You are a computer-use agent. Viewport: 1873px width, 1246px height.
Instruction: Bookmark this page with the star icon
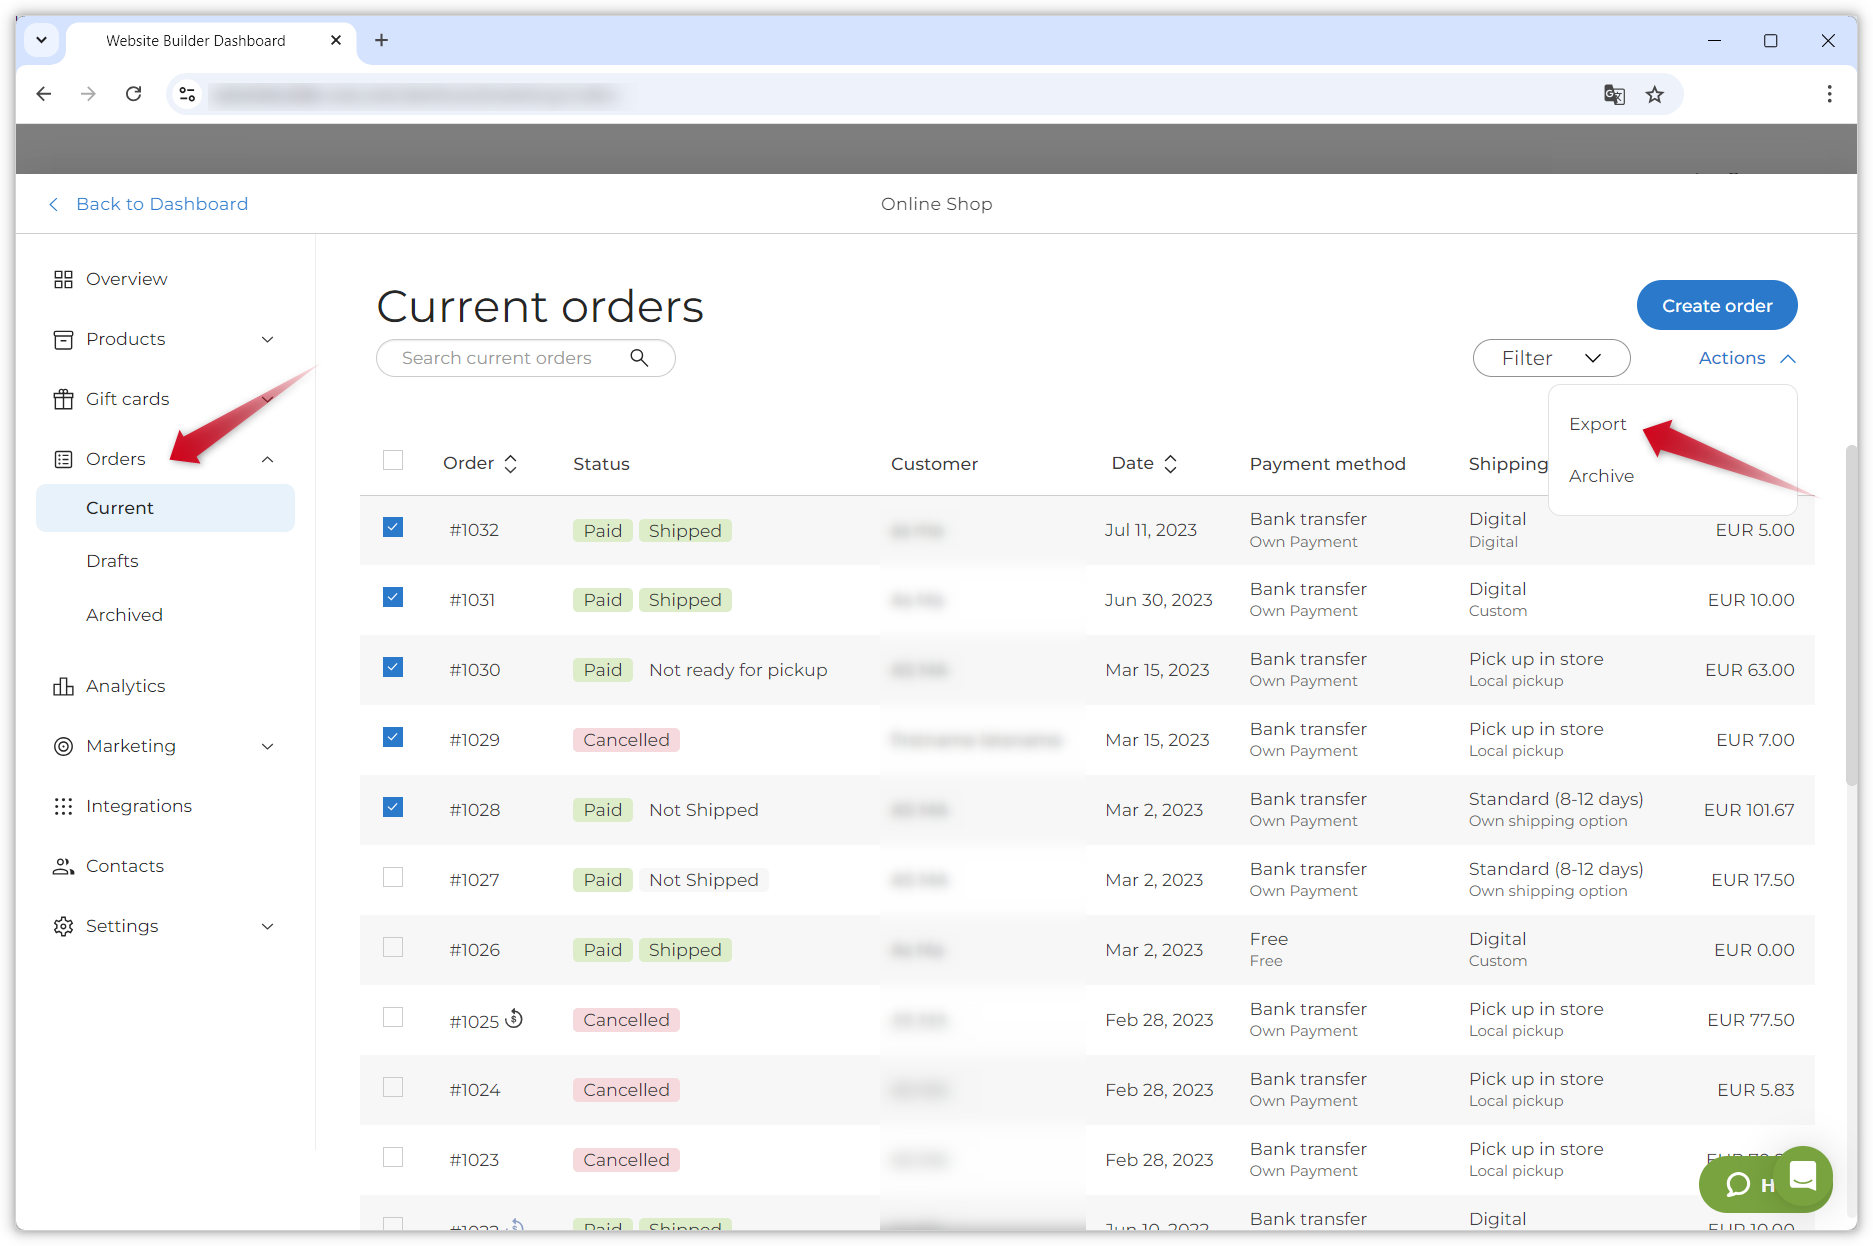(x=1655, y=94)
